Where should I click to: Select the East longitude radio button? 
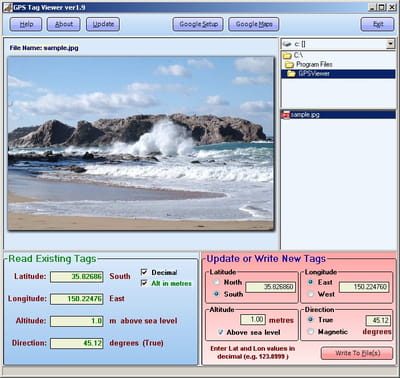click(x=310, y=282)
